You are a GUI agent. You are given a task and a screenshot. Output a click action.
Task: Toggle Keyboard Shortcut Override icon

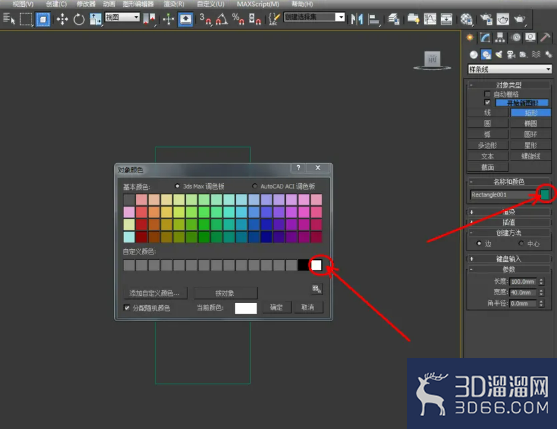[185, 19]
